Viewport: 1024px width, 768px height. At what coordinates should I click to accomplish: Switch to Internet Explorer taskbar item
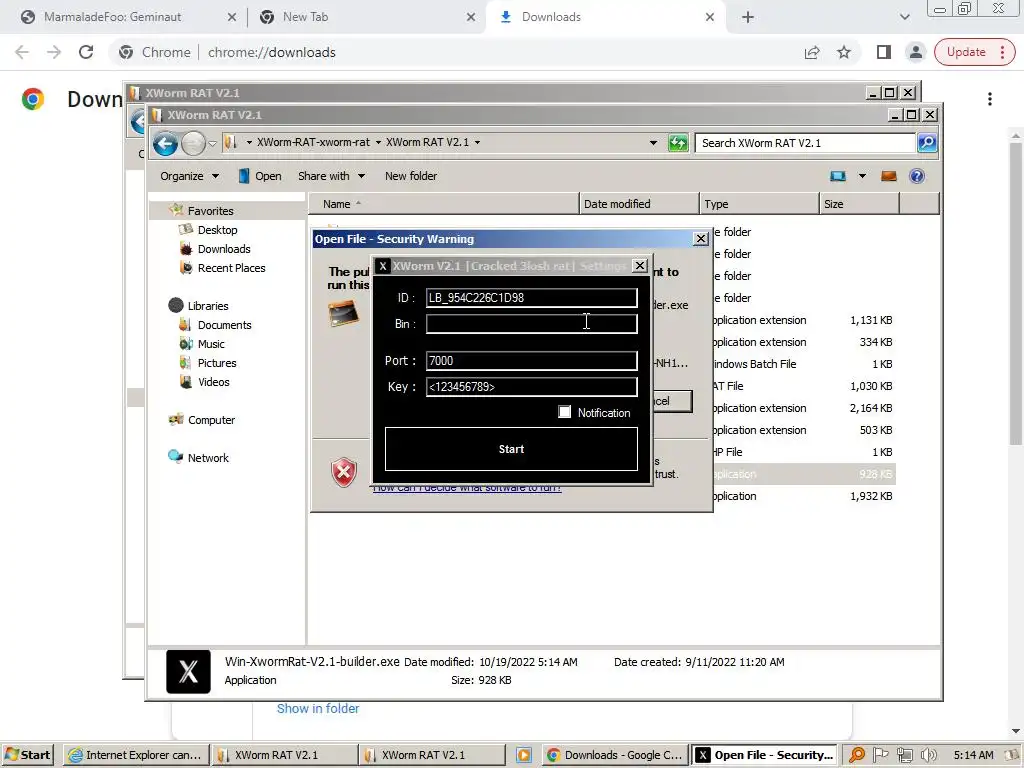tap(136, 755)
